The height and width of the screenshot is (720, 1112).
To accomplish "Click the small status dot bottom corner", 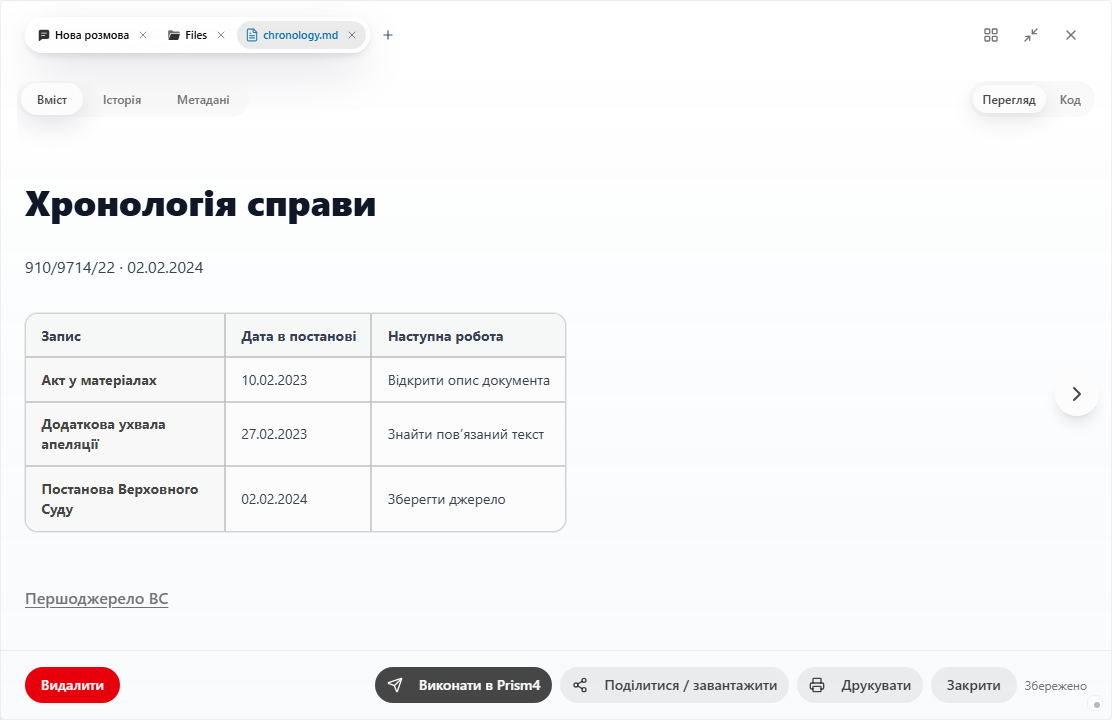I will [x=1096, y=704].
